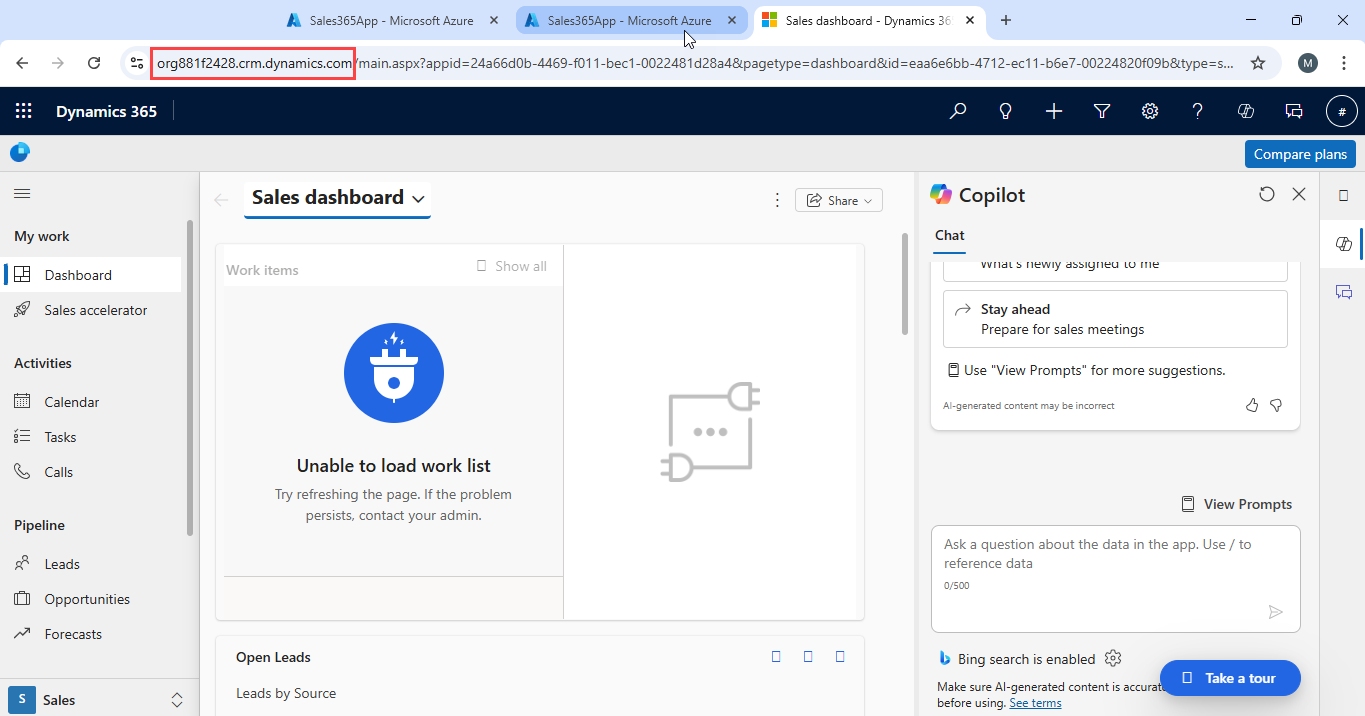1365x716 pixels.
Task: Click the Compare plans button
Action: (x=1300, y=154)
